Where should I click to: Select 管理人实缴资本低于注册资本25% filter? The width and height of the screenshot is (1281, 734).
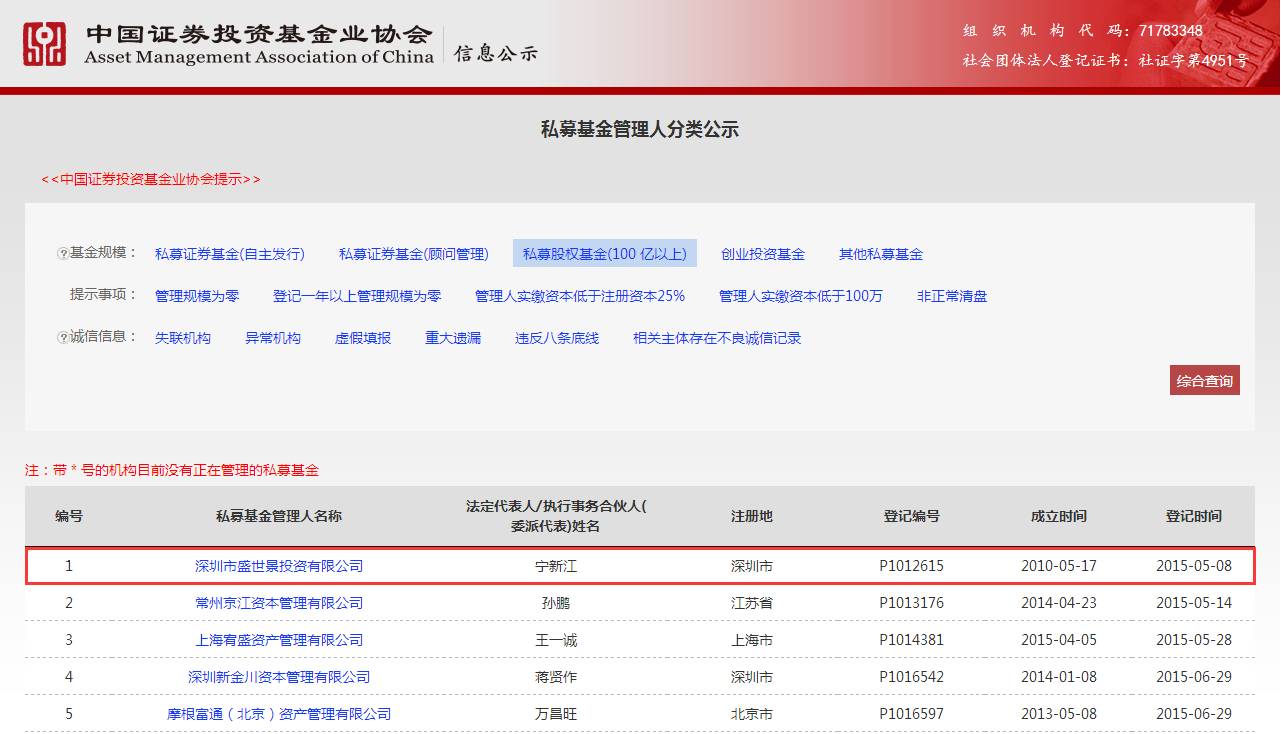(x=579, y=296)
